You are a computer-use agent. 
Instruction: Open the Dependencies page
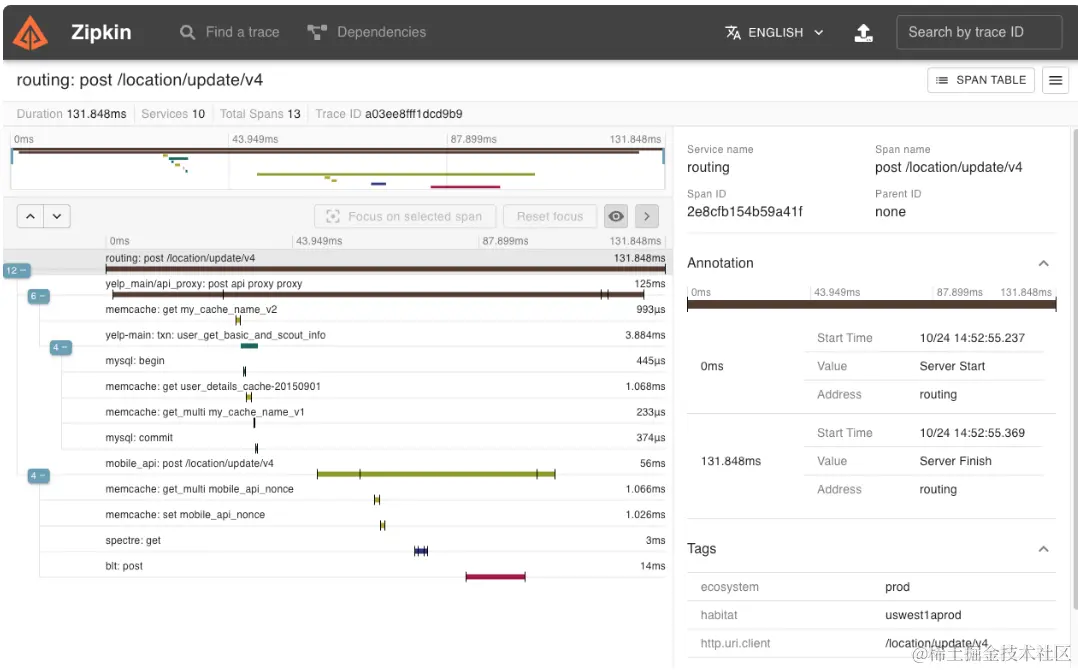(366, 32)
